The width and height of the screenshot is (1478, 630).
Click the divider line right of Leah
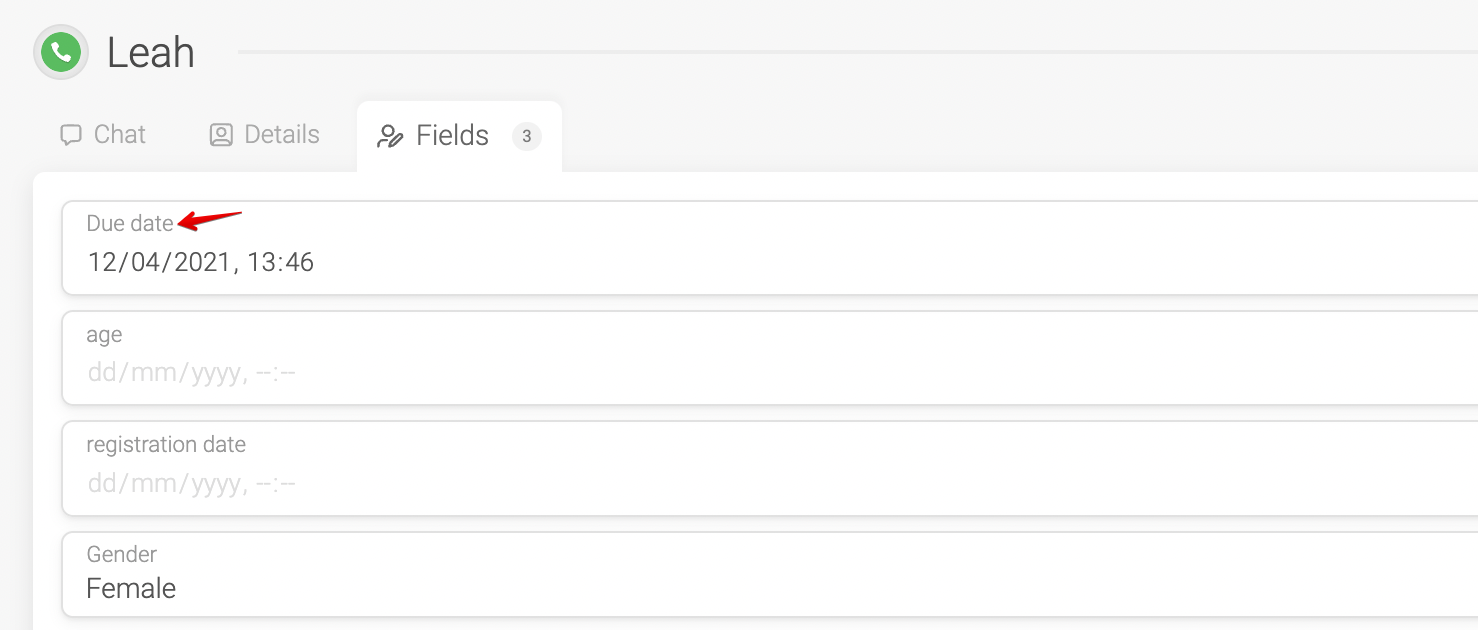(858, 52)
